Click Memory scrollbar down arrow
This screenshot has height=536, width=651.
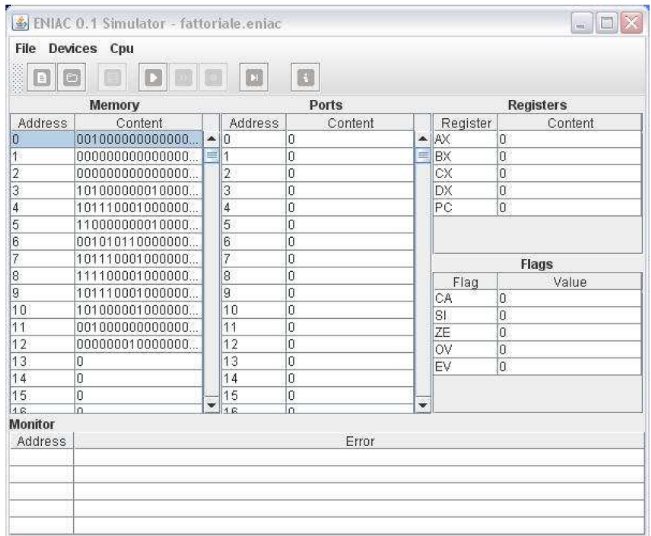(x=211, y=404)
